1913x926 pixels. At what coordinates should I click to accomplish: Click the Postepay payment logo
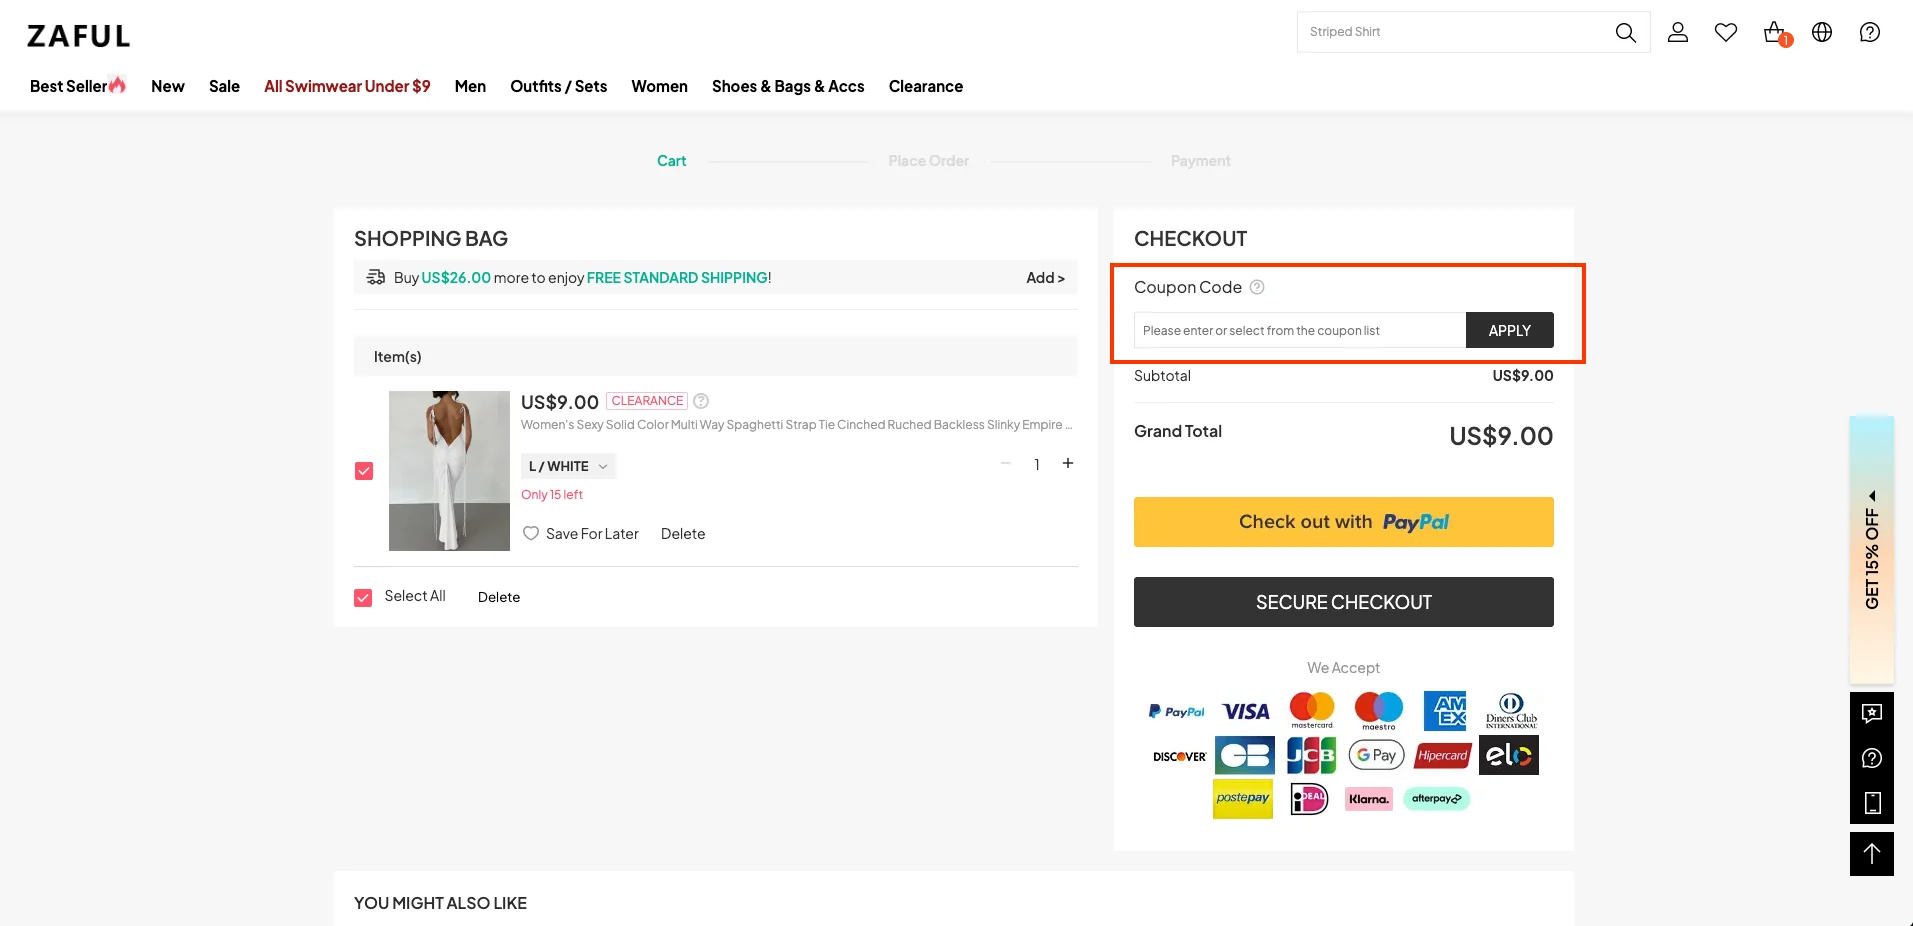pyautogui.click(x=1243, y=798)
